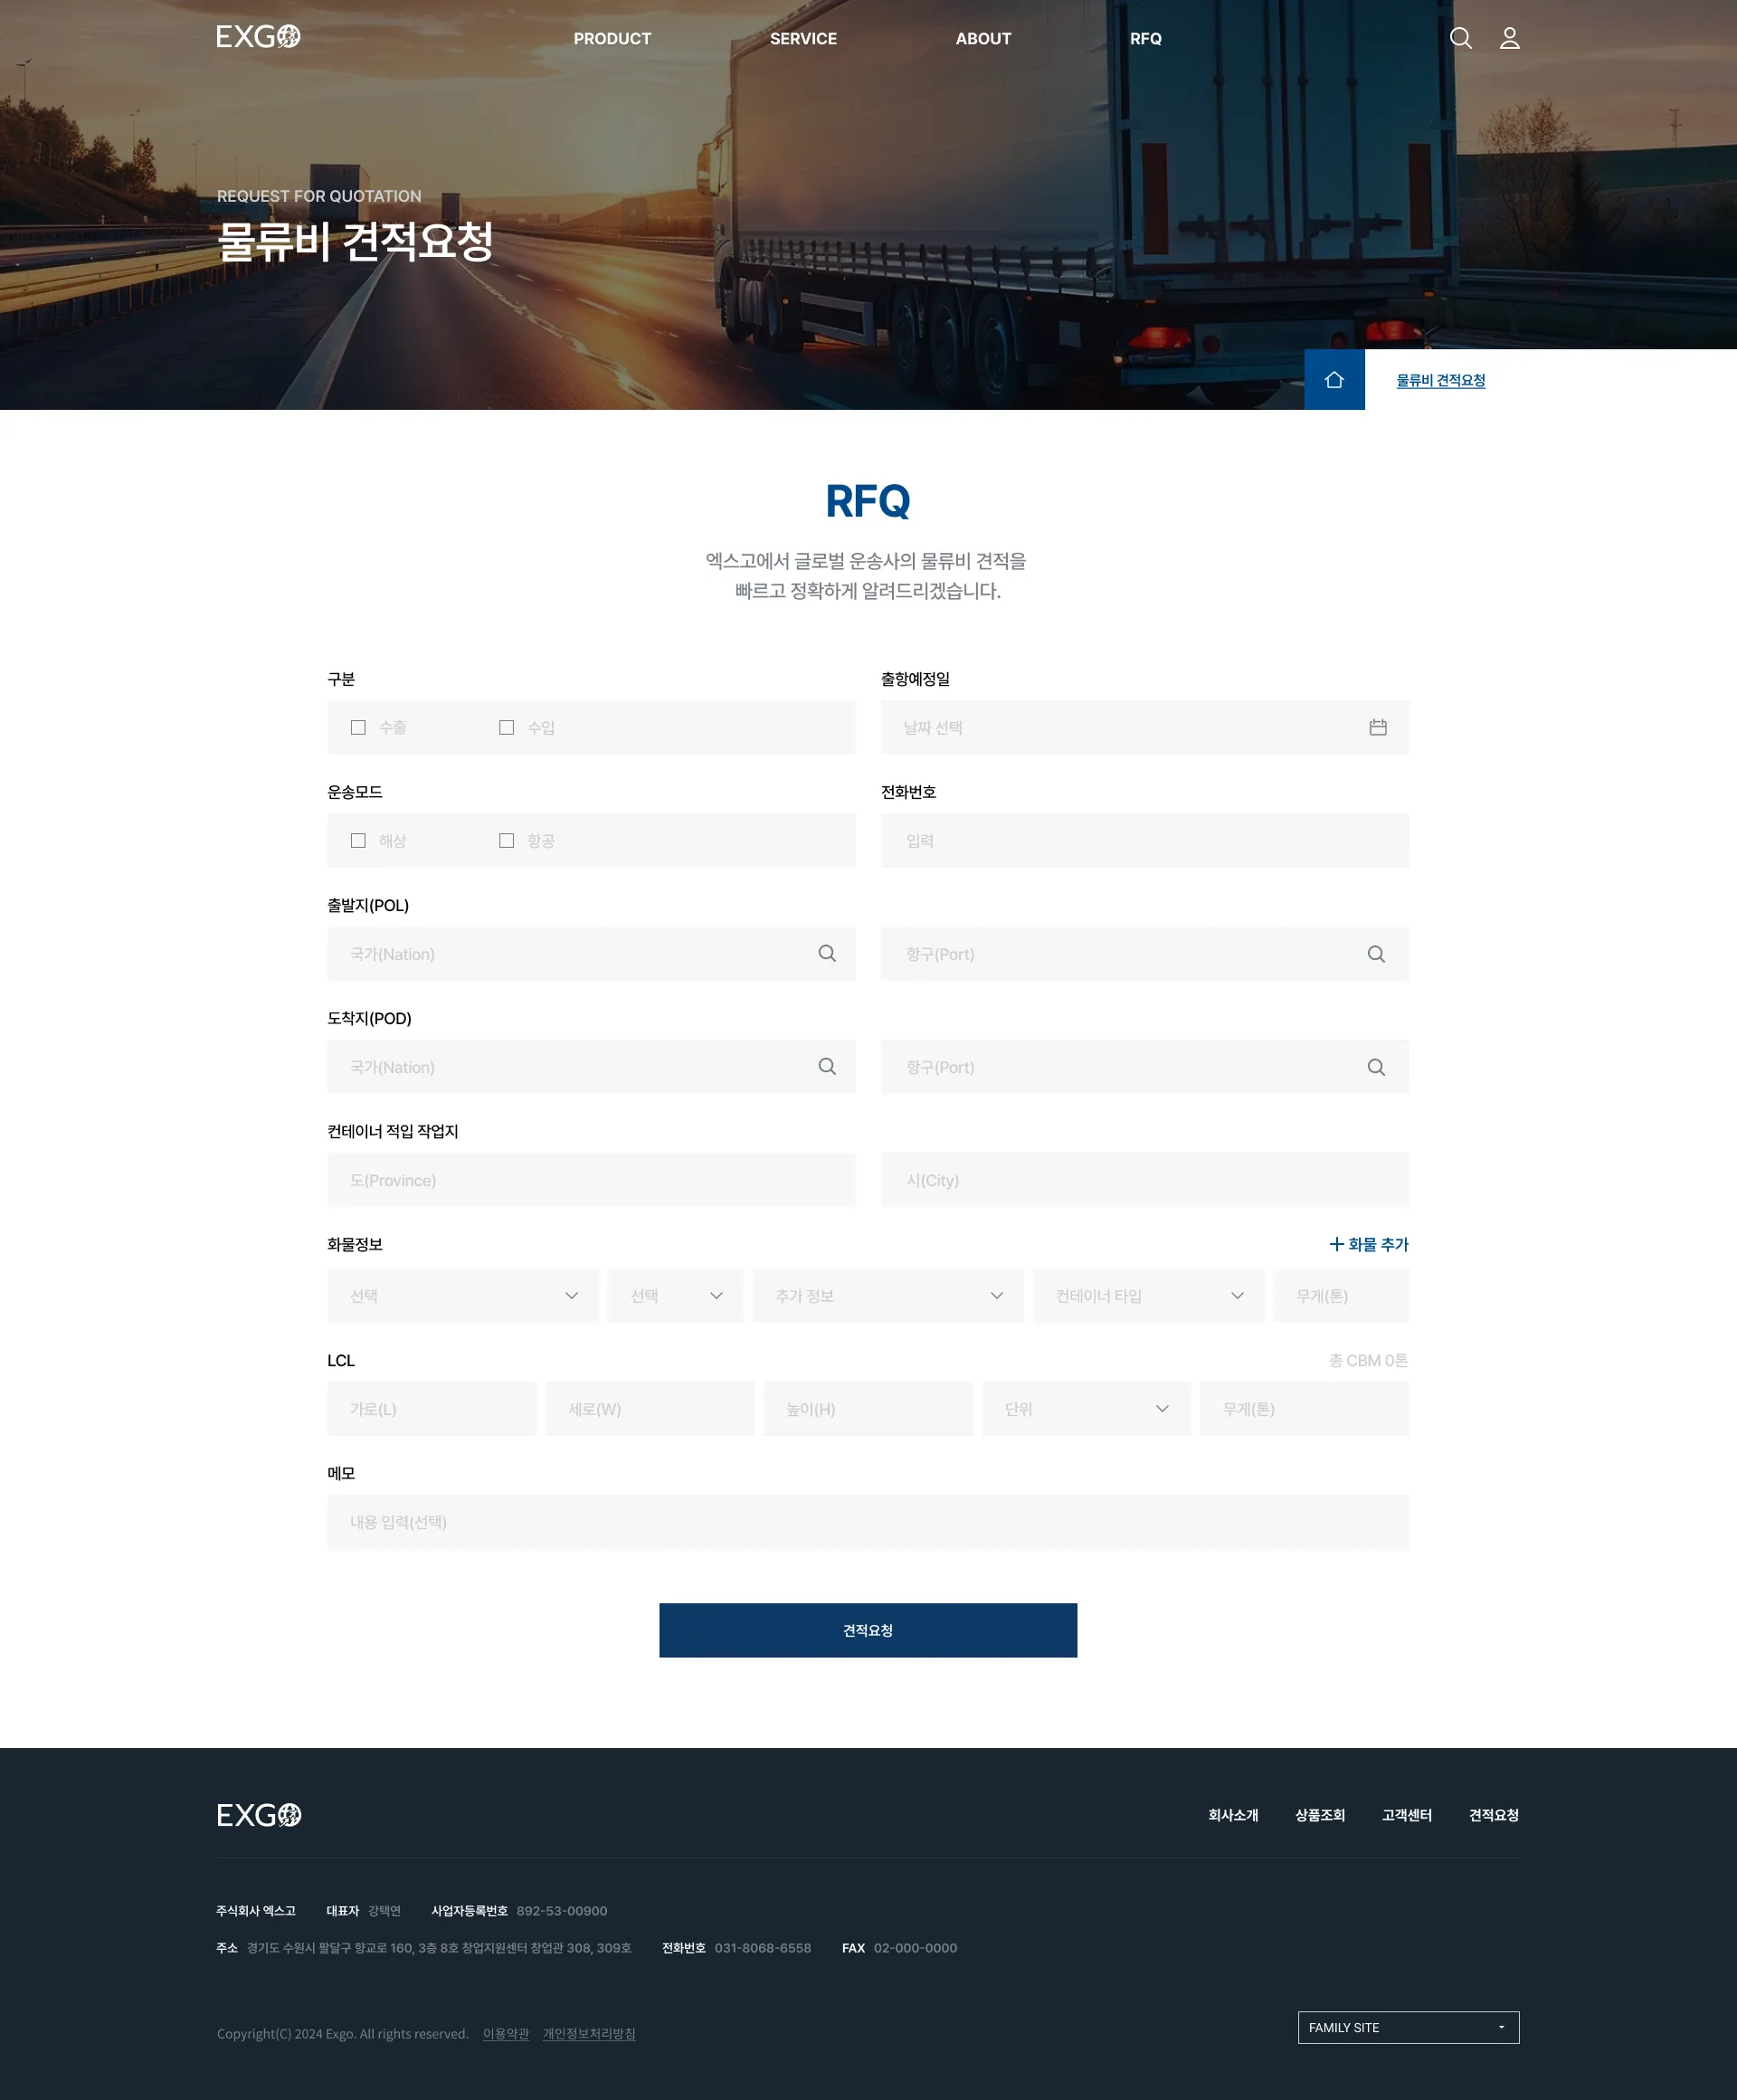Open the 추가 정보 dropdown

887,1295
